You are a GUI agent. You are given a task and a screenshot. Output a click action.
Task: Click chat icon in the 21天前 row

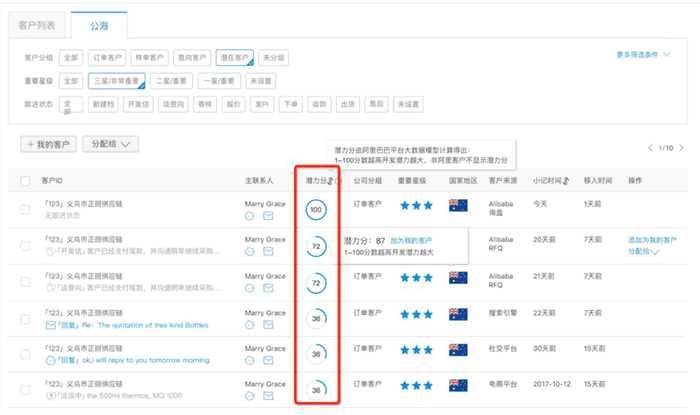[x=250, y=288]
